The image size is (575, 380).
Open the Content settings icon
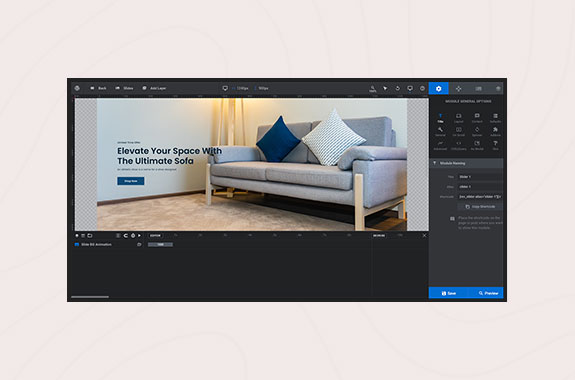coord(477,118)
